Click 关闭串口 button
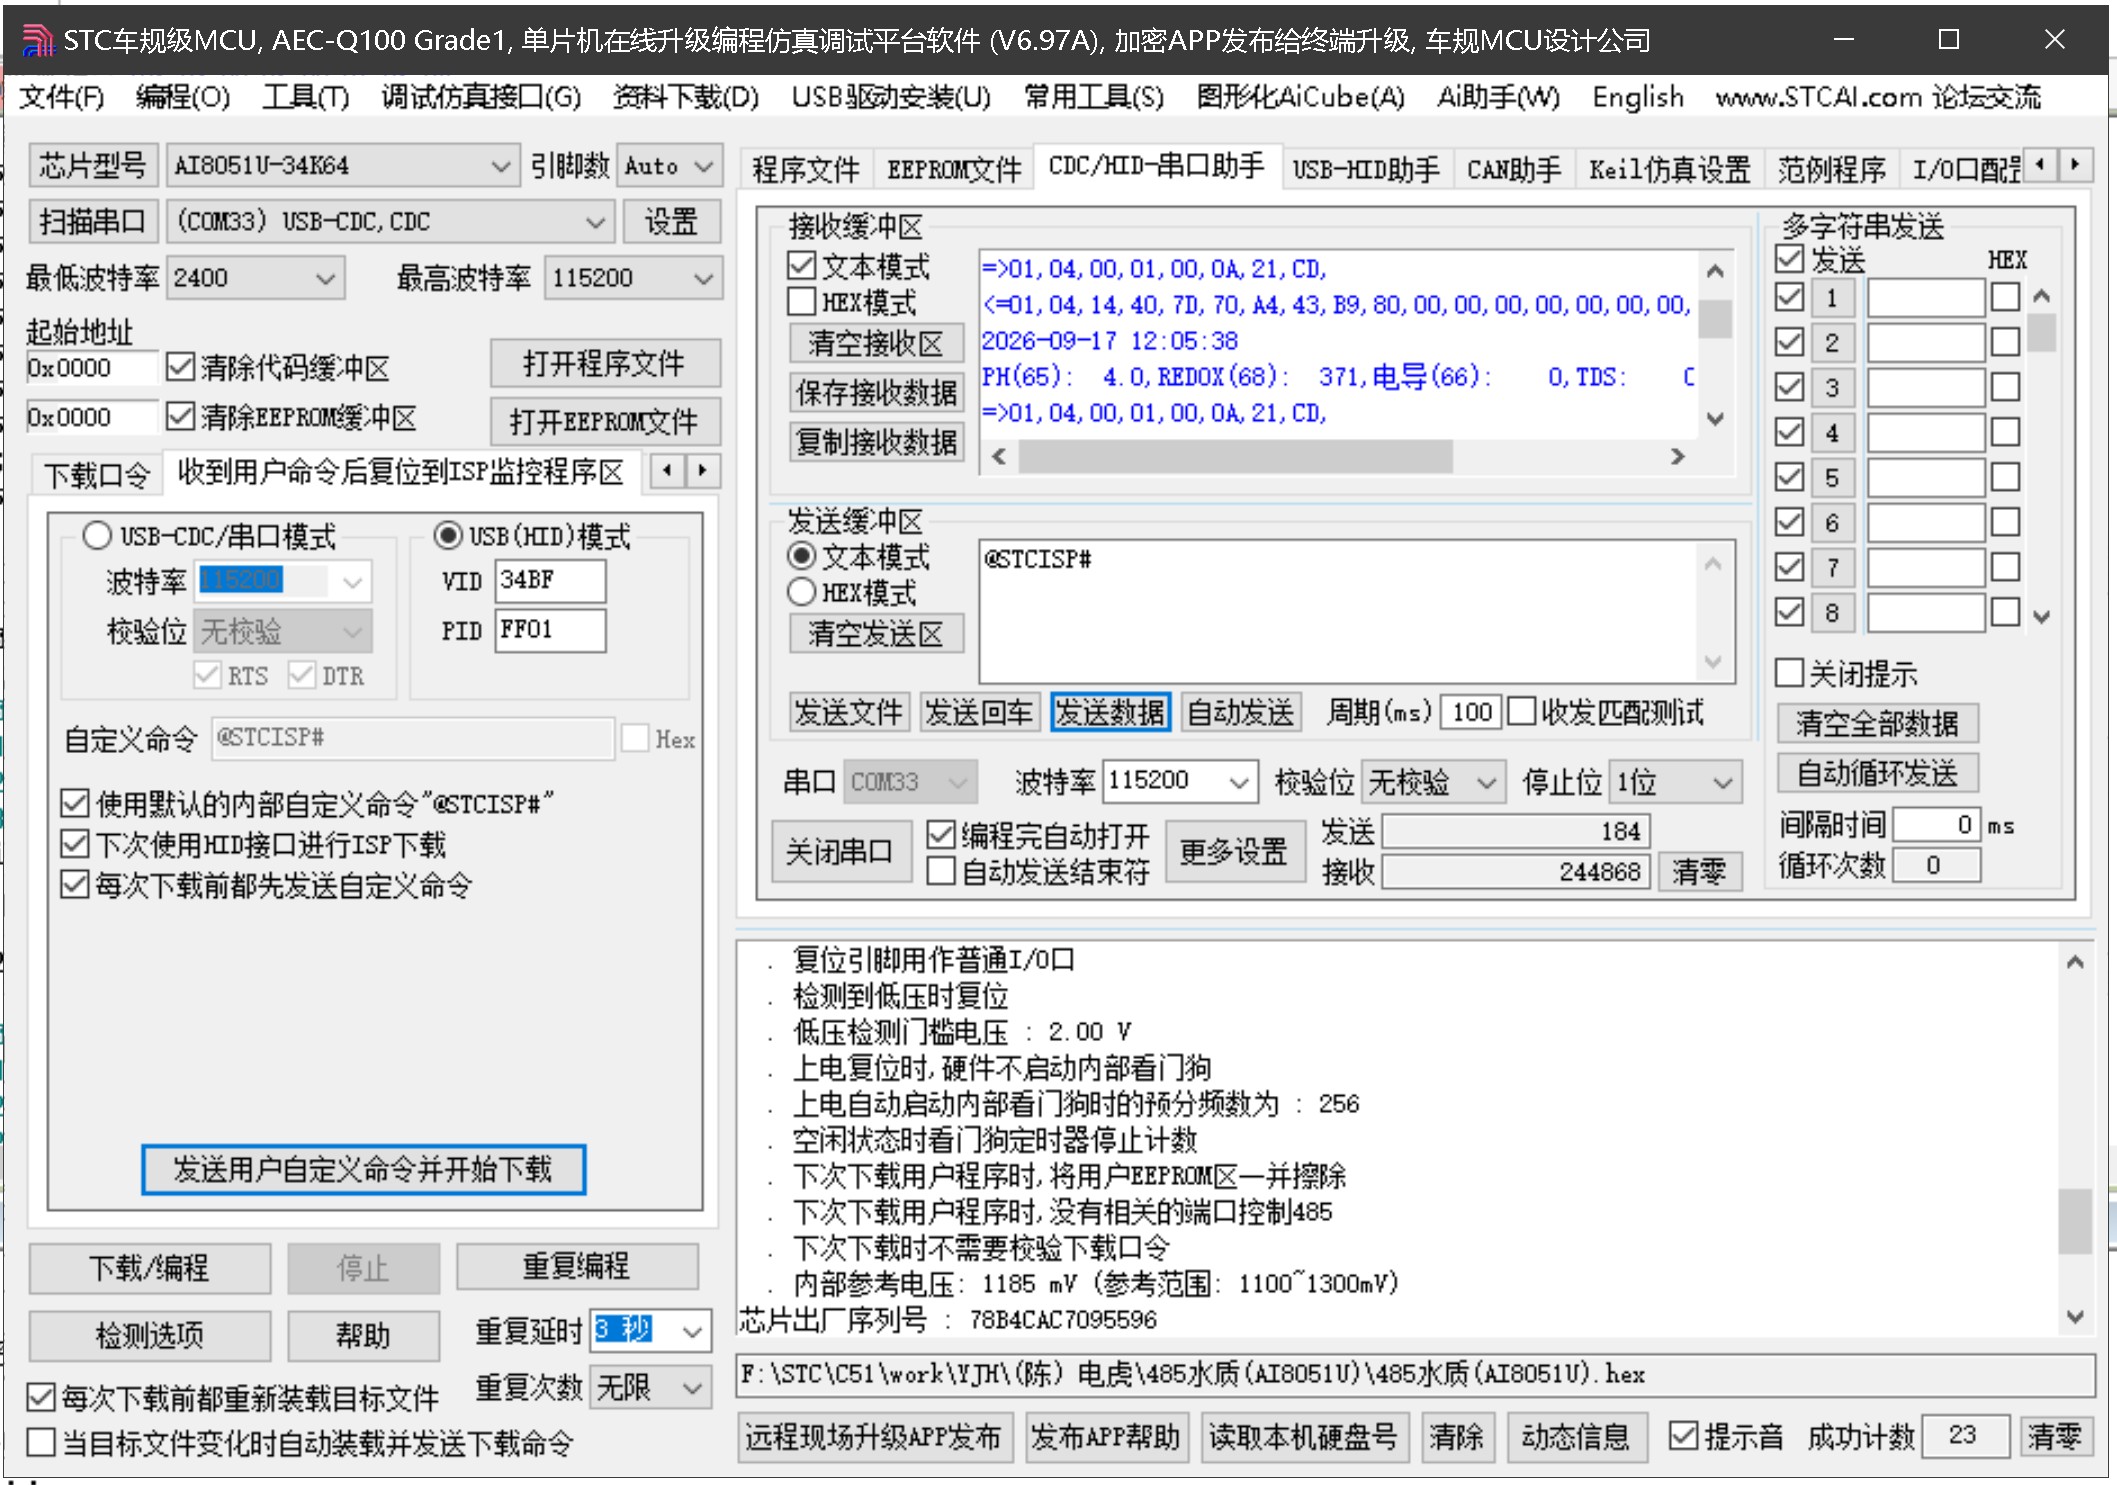The image size is (2117, 1485). (840, 851)
